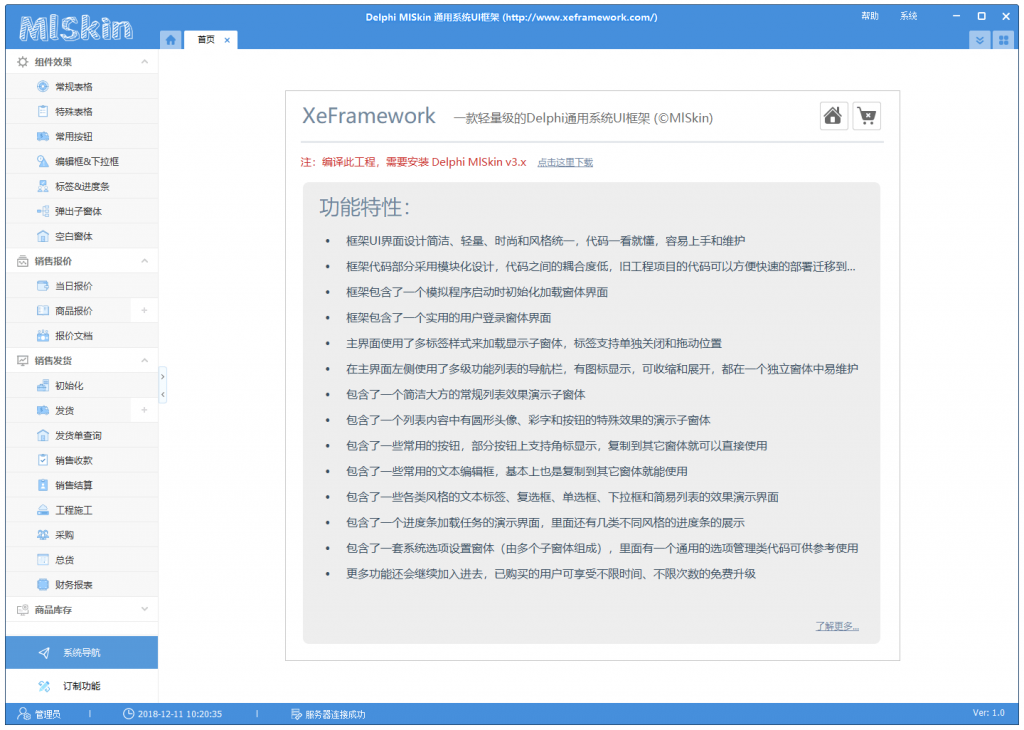Click the XeFramework heading text
Screen dimensions: 1024x730
(x=368, y=116)
